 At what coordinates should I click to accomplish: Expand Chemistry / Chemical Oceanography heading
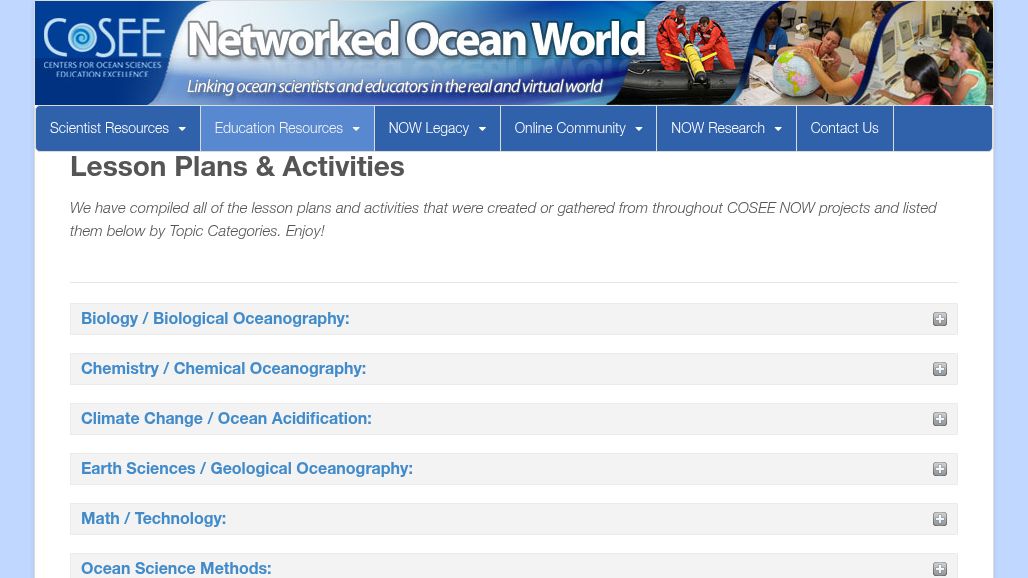click(223, 369)
